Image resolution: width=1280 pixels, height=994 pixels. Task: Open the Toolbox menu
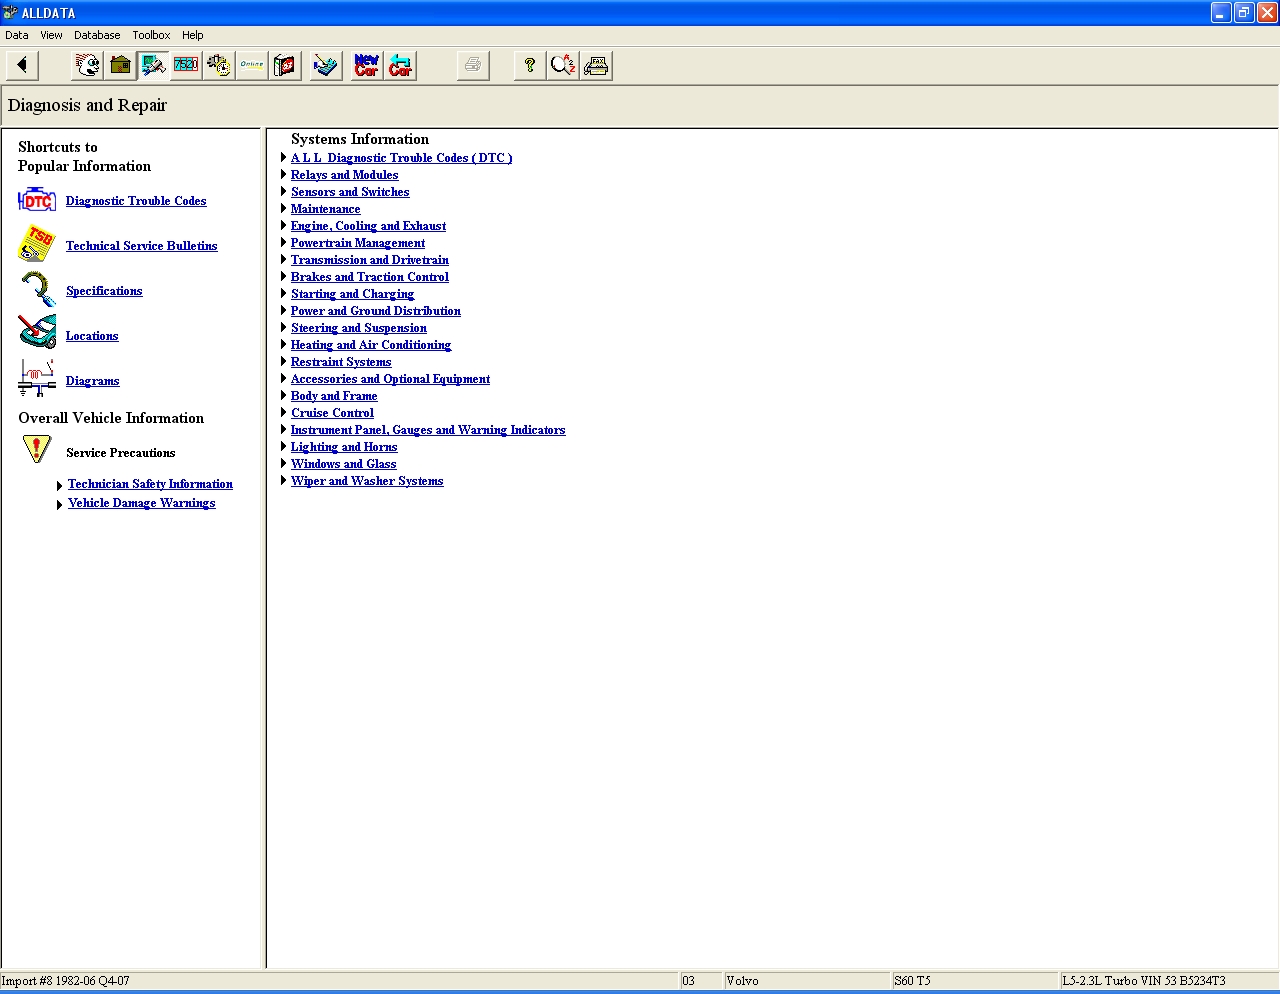pos(151,35)
